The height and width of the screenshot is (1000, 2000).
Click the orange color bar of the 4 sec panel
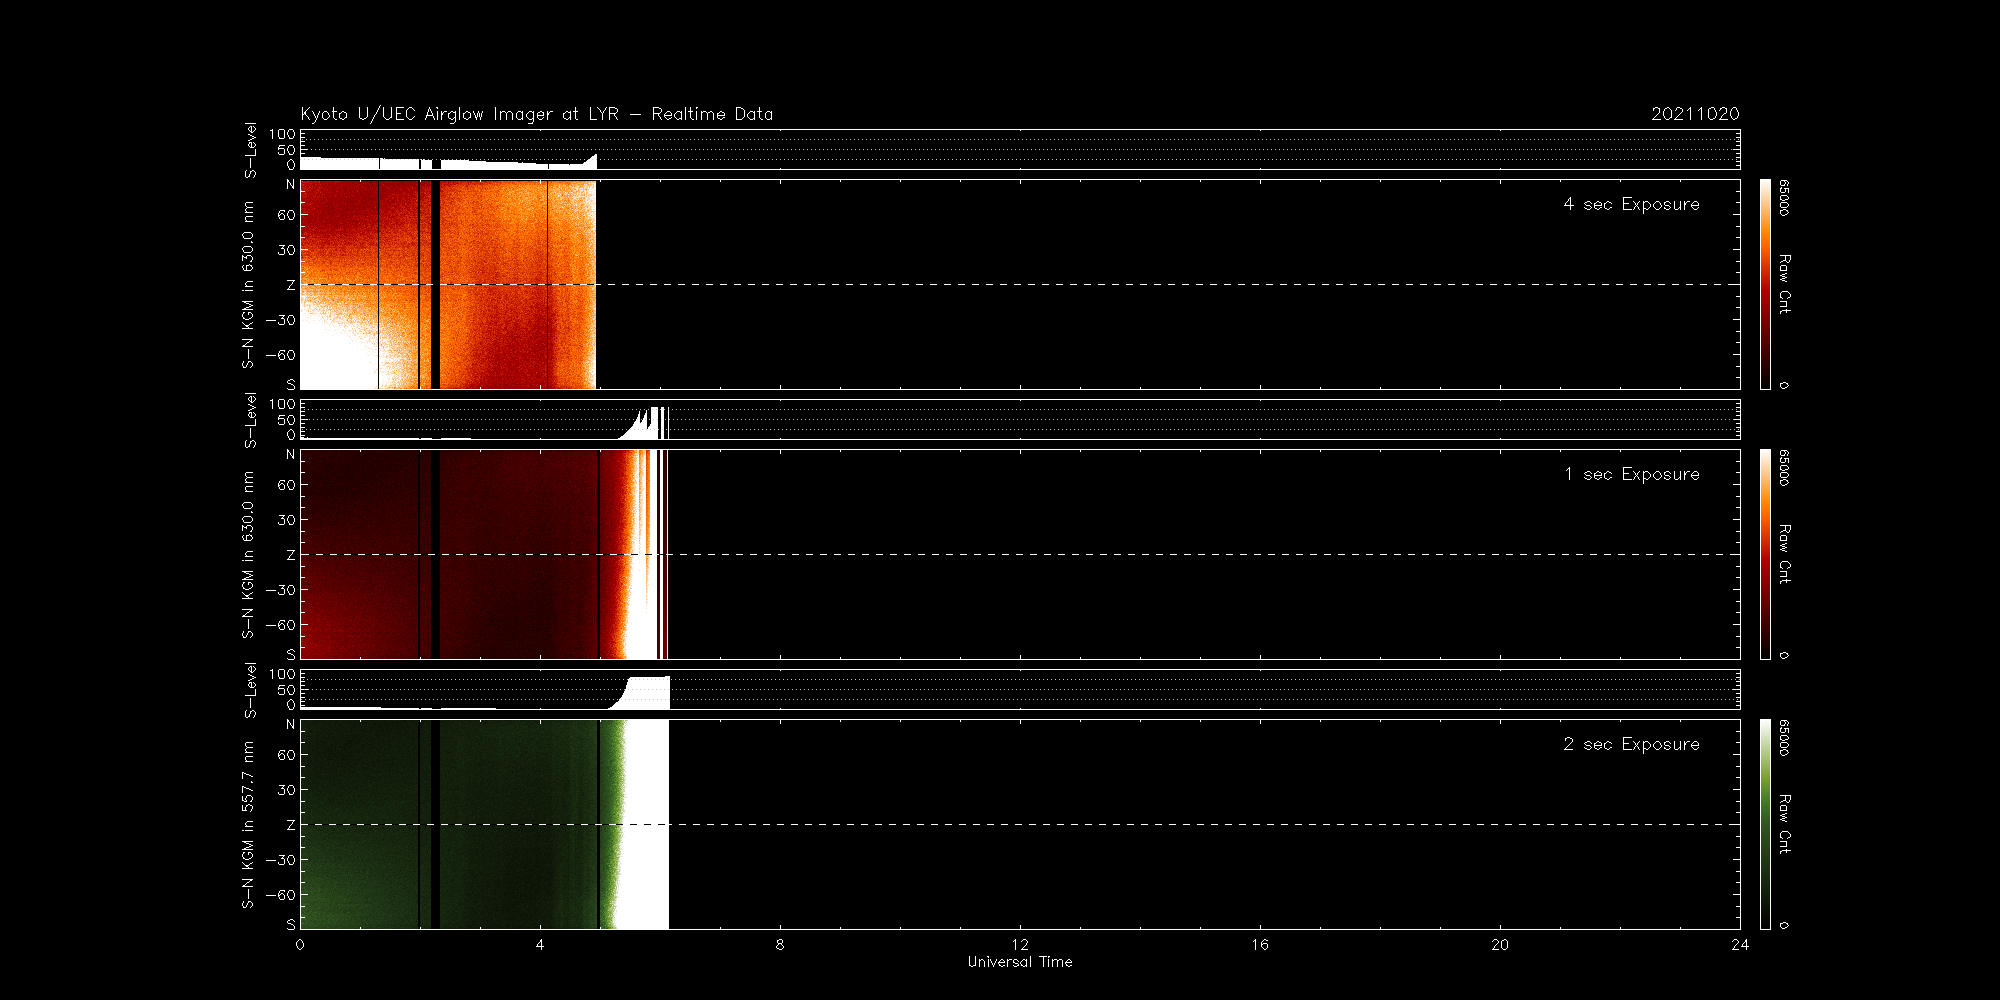1765,284
